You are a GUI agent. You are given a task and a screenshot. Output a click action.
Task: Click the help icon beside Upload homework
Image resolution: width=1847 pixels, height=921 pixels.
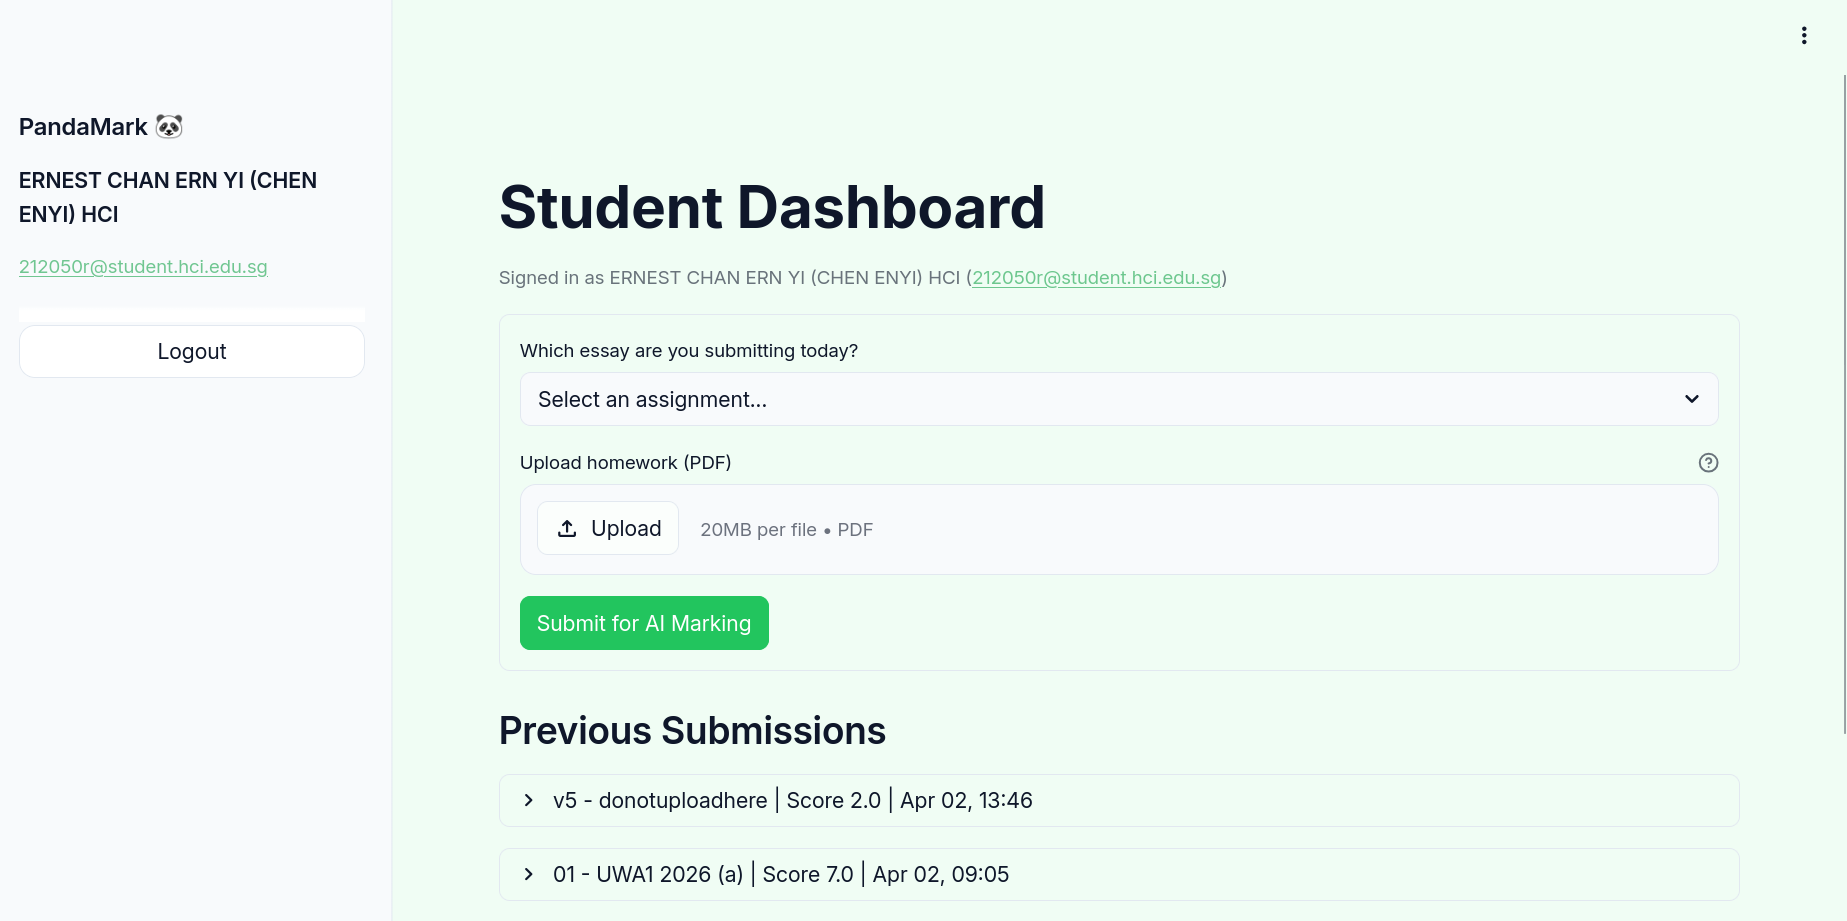(x=1708, y=463)
